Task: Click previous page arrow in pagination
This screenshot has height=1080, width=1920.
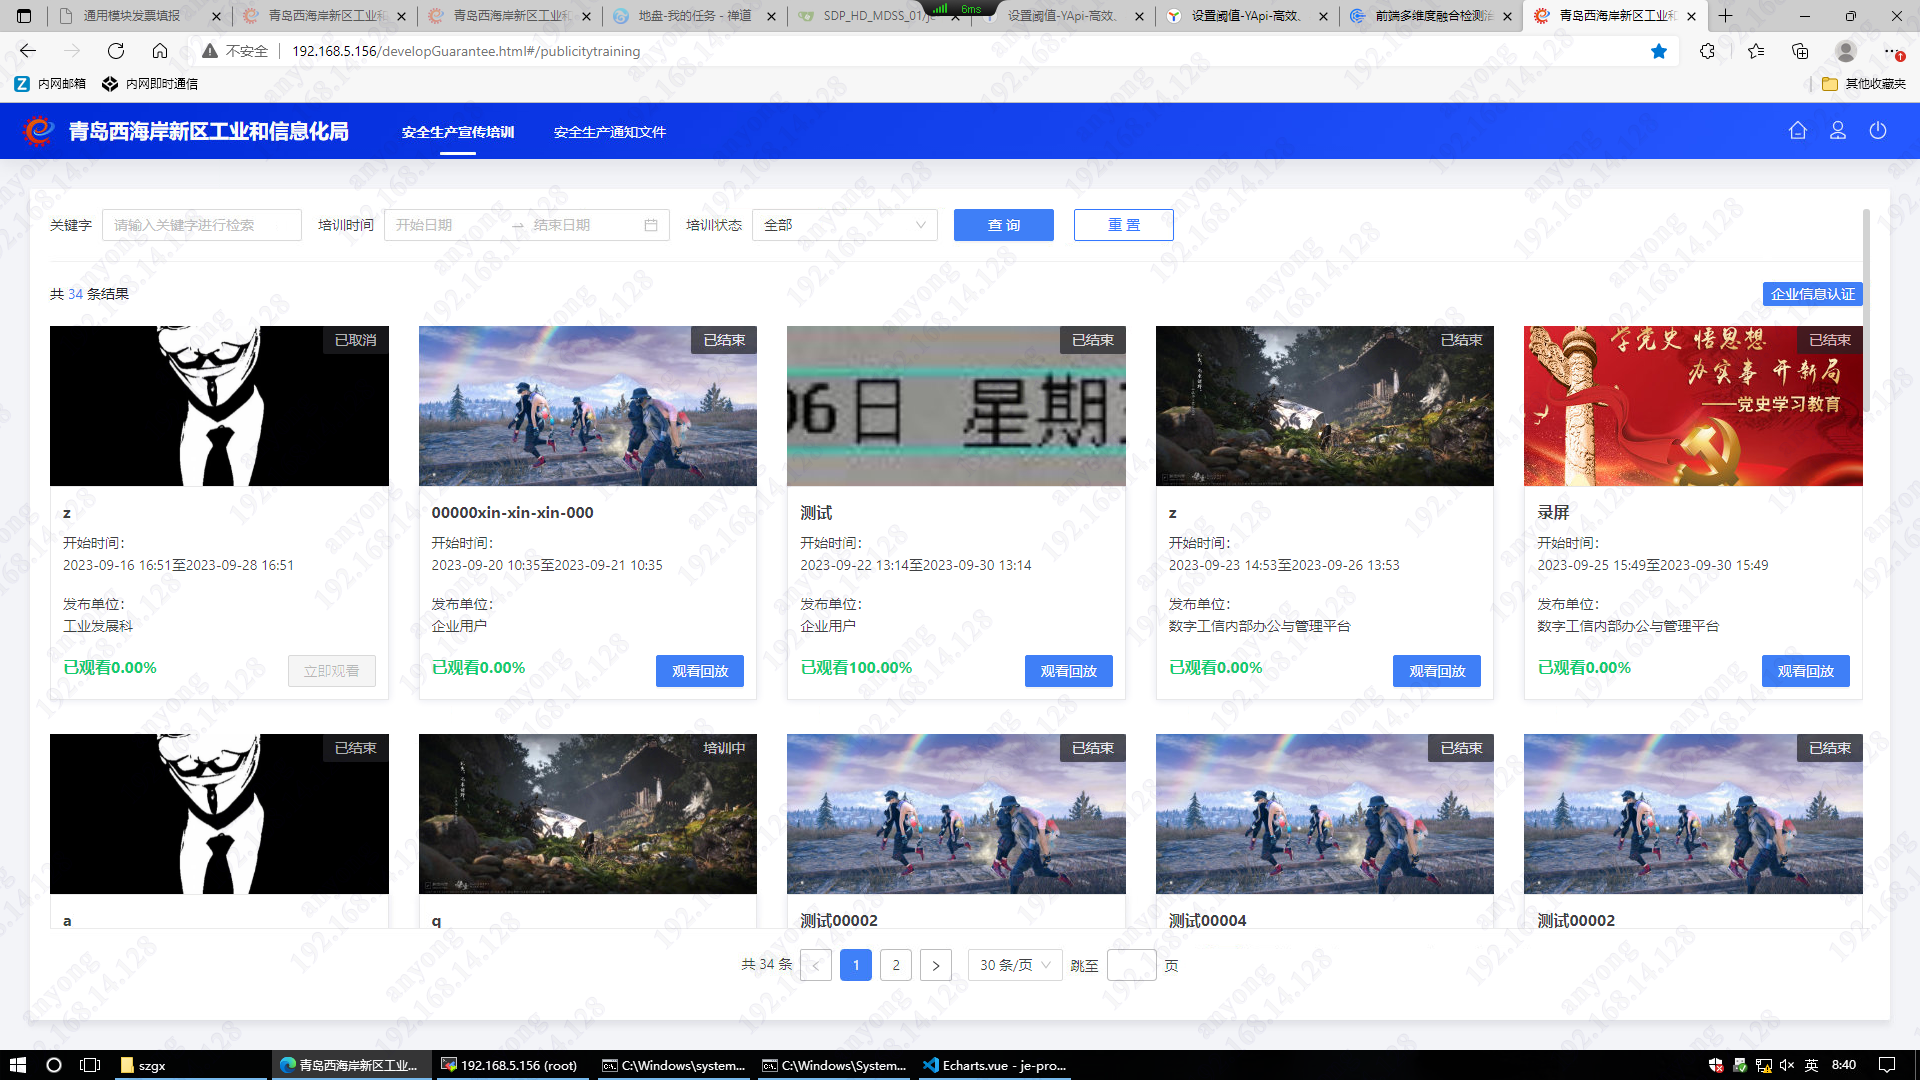Action: 816,965
